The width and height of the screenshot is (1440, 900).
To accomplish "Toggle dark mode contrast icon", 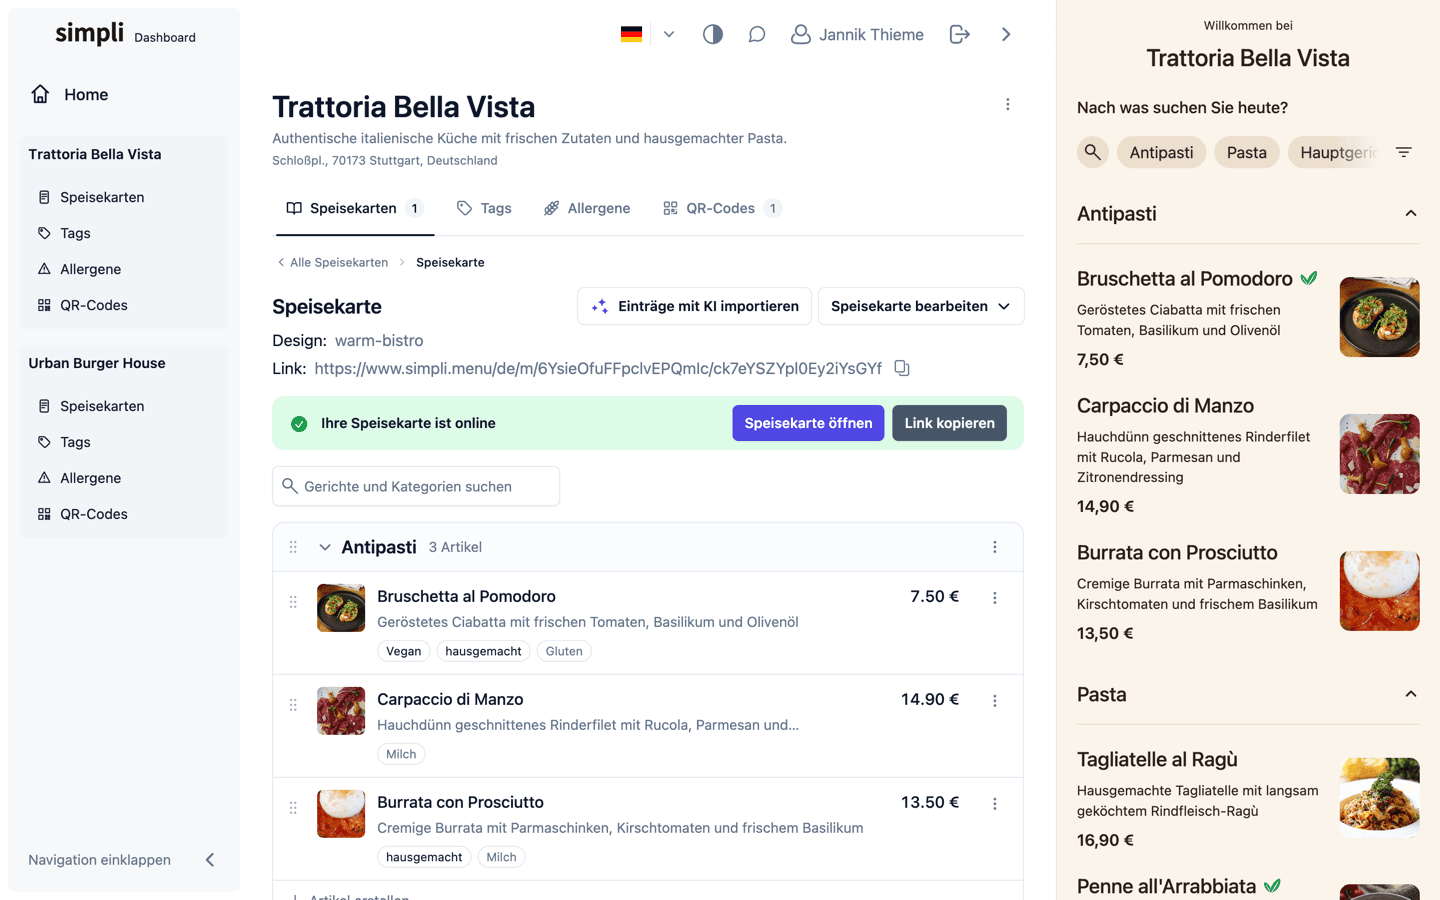I will tap(712, 34).
